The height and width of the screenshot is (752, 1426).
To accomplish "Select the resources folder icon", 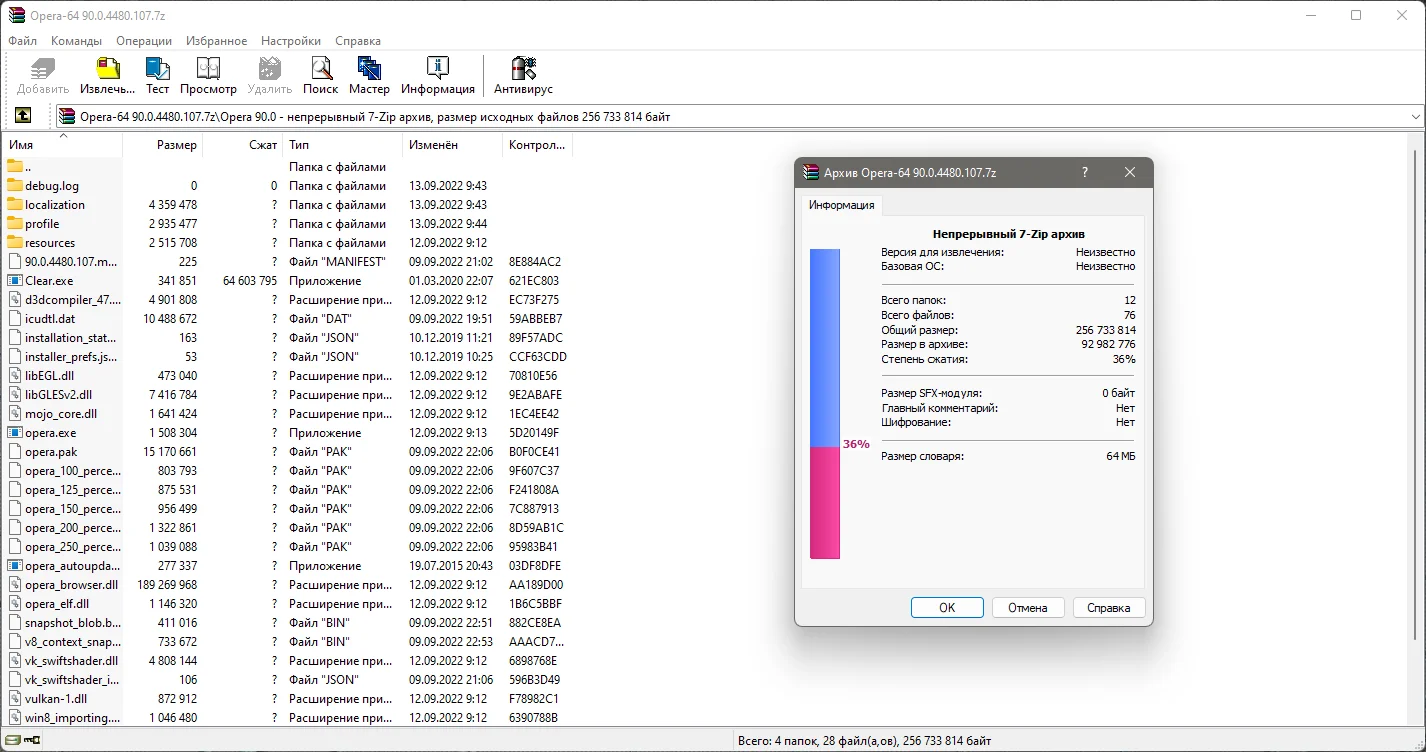I will [x=15, y=242].
